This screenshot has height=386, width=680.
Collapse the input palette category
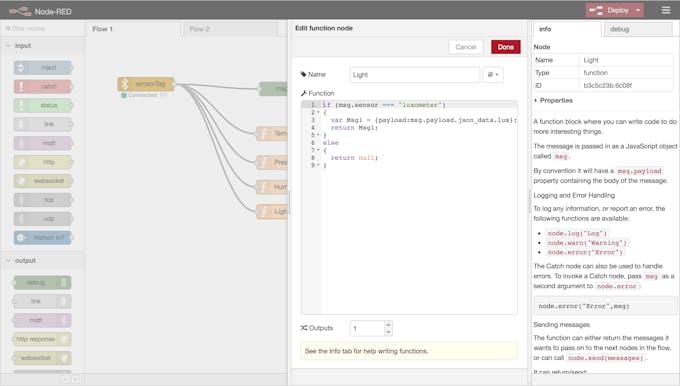(9, 46)
